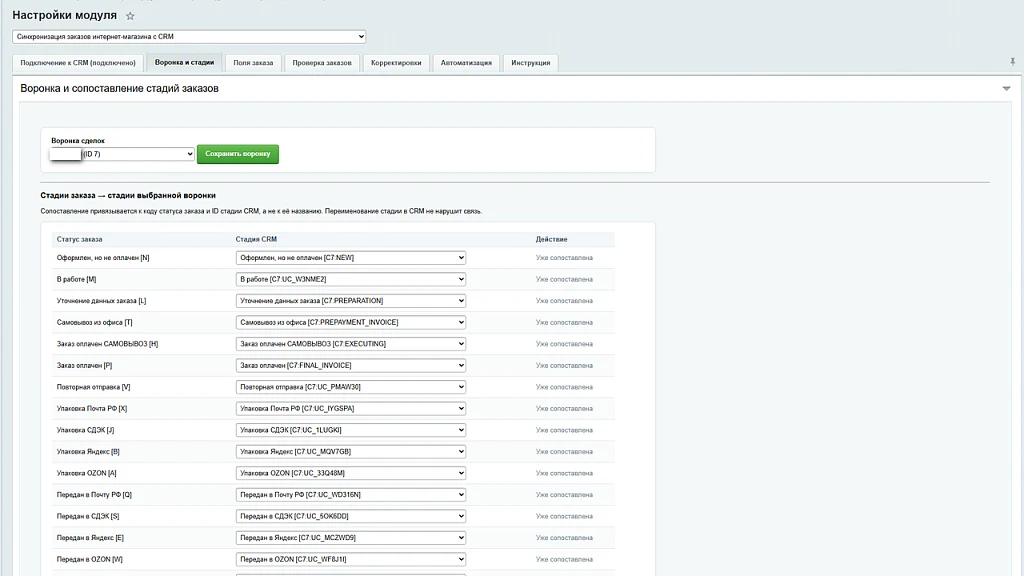1024x576 pixels.
Task: Open CRM stage dropdown for В работе [M]
Action: [351, 280]
